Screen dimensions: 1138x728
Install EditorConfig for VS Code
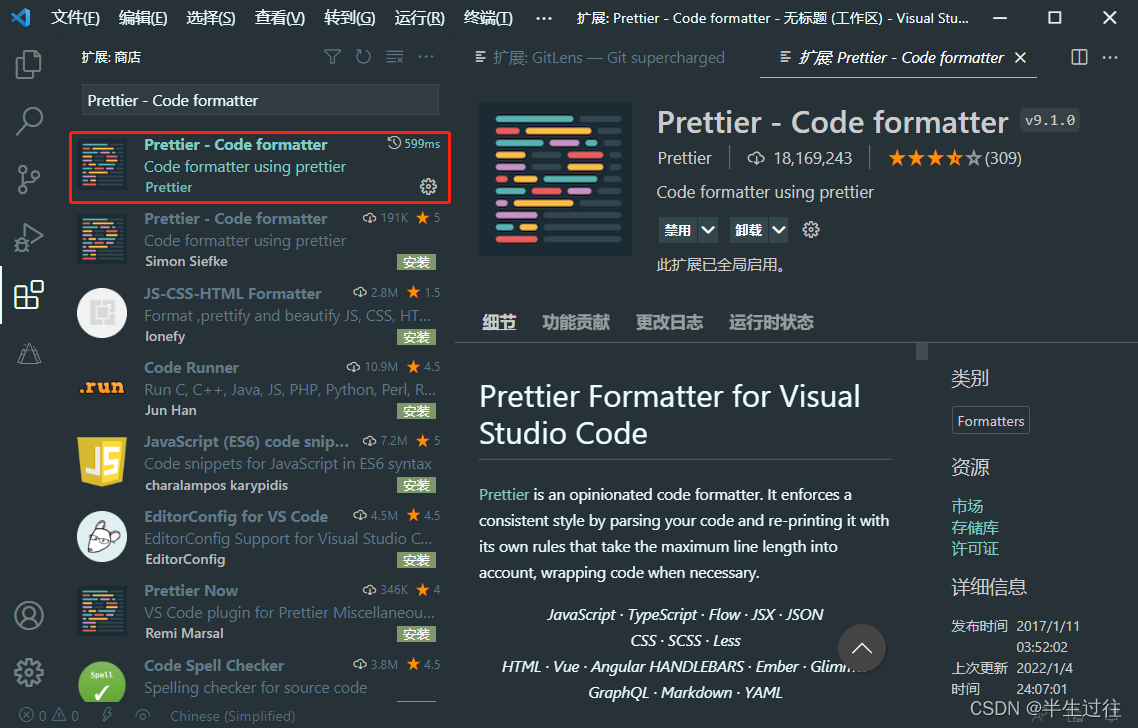pyautogui.click(x=416, y=560)
